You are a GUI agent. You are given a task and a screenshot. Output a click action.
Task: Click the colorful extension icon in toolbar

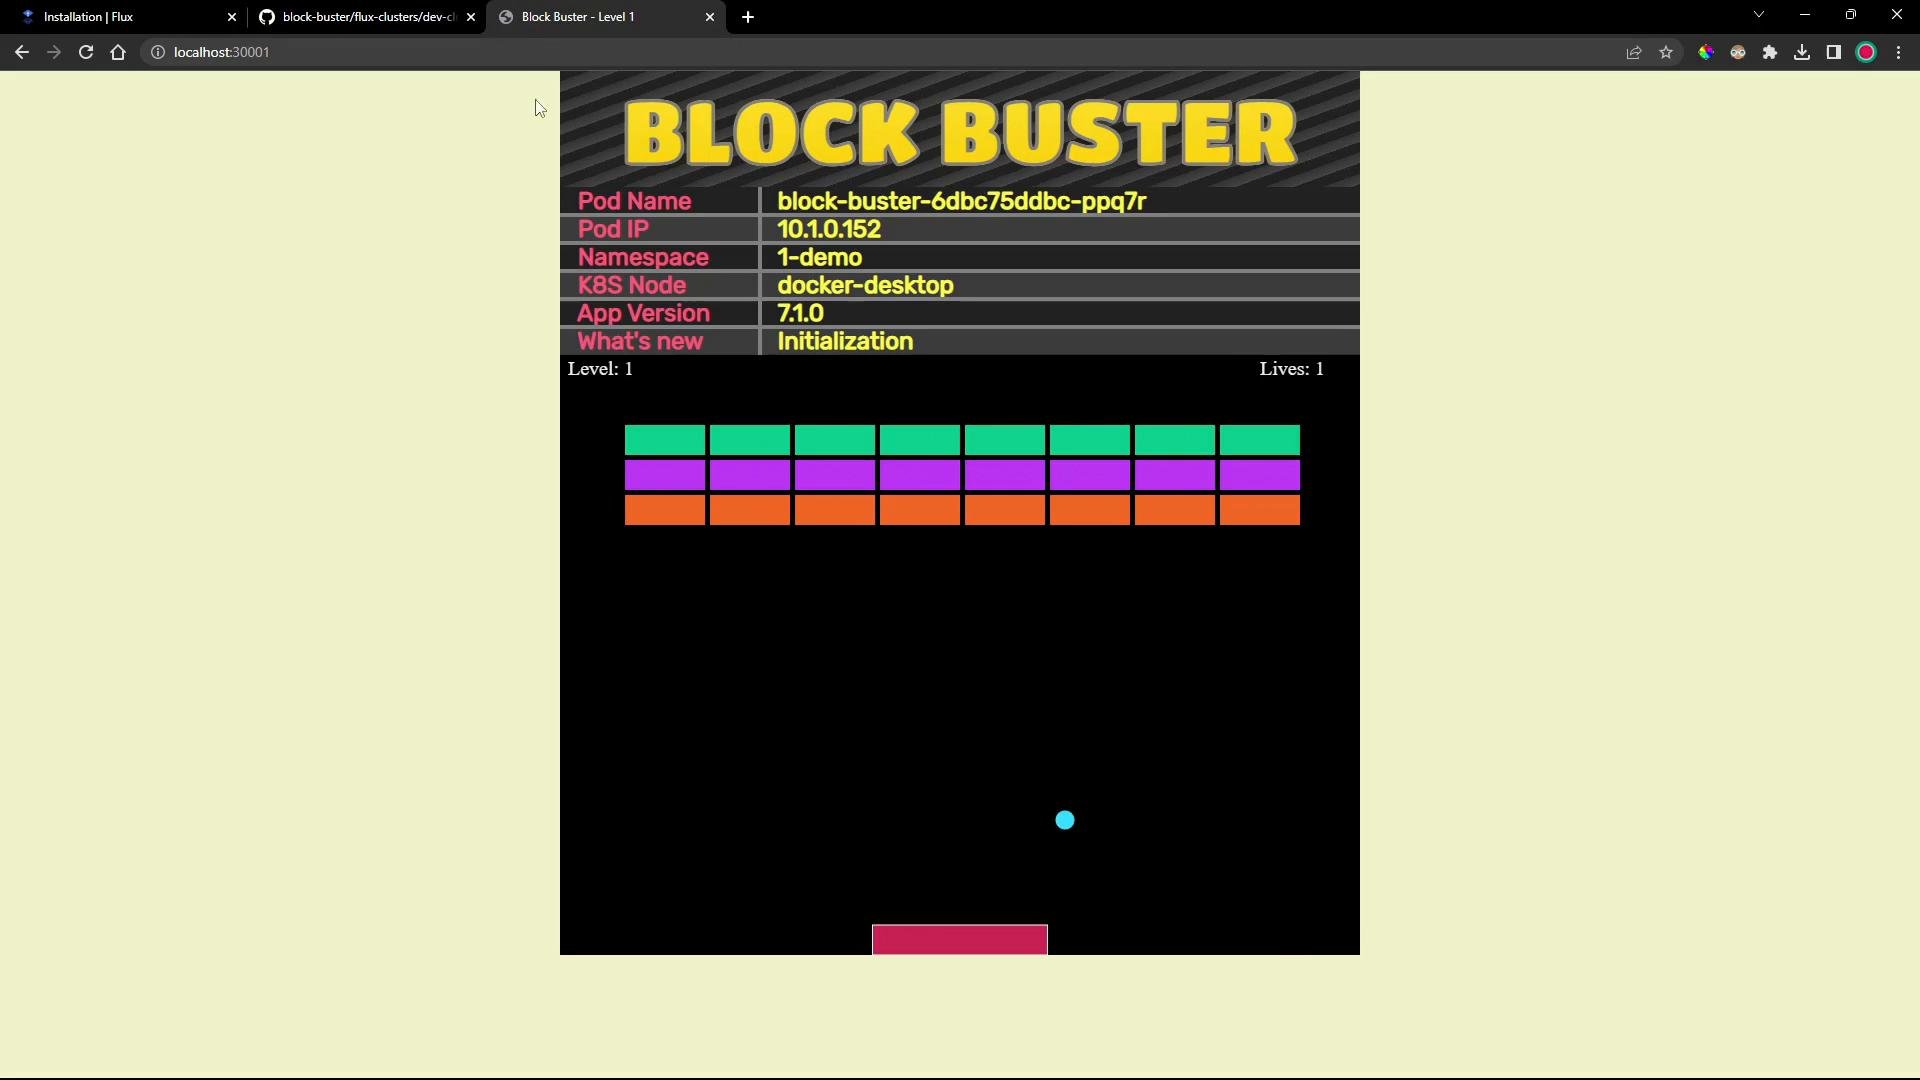(1706, 52)
